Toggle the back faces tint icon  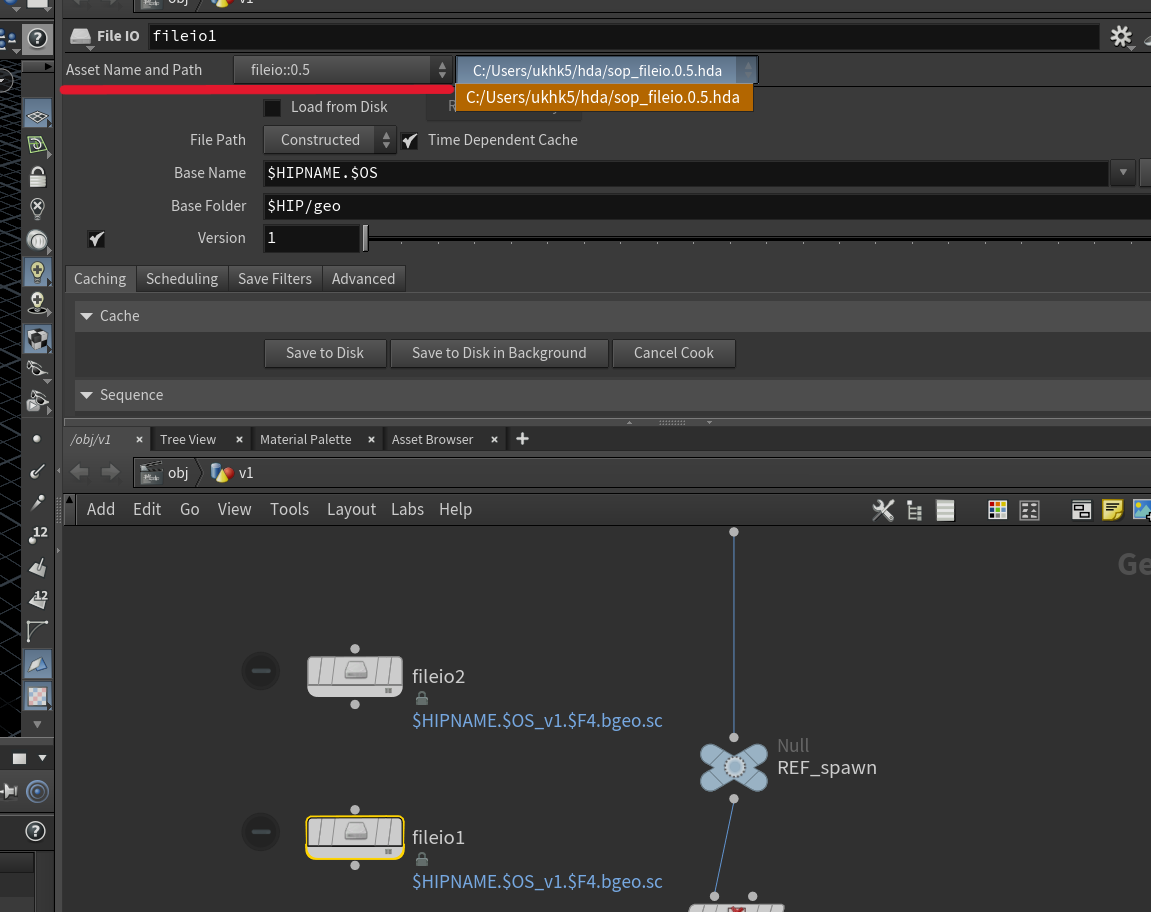[x=37, y=664]
